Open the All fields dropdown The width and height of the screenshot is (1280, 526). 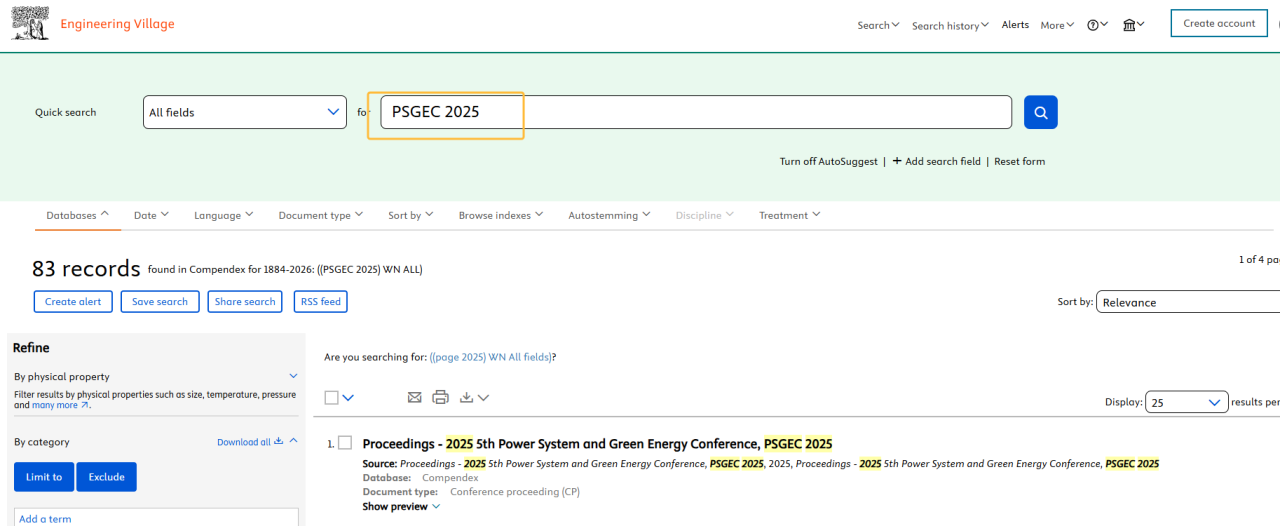245,112
